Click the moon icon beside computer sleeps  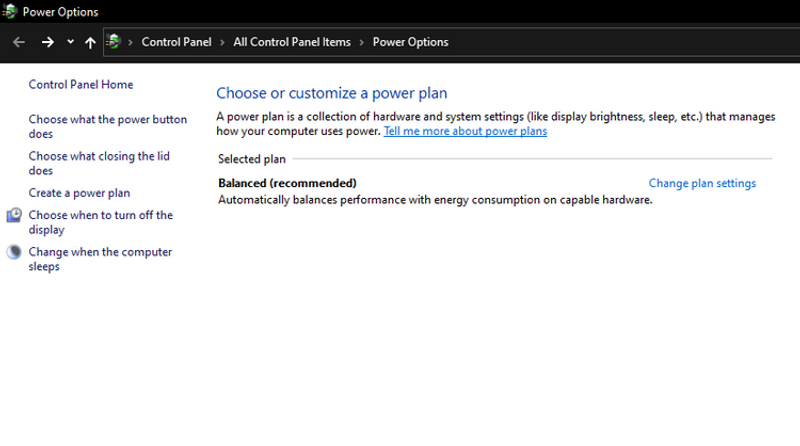click(x=14, y=253)
